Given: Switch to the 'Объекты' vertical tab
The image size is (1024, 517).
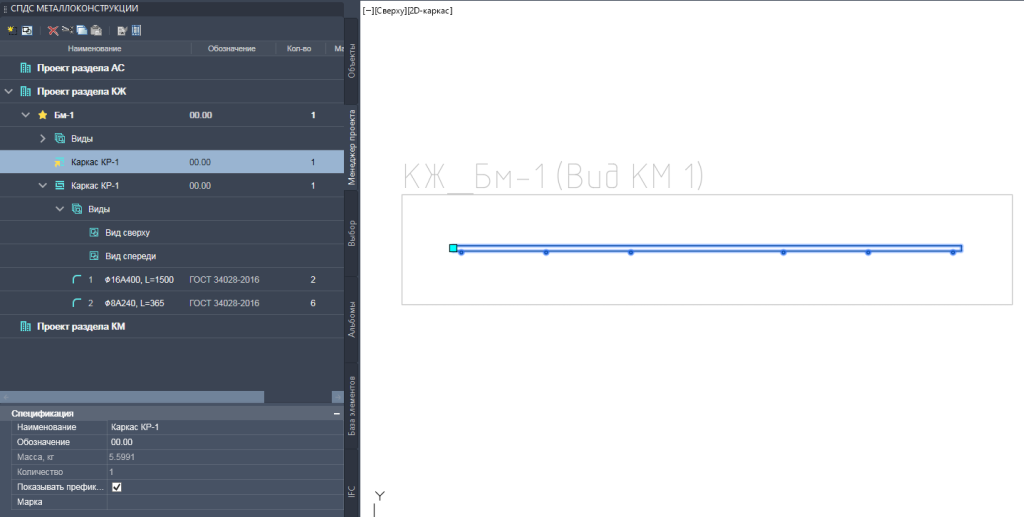Looking at the screenshot, I should click(x=351, y=62).
